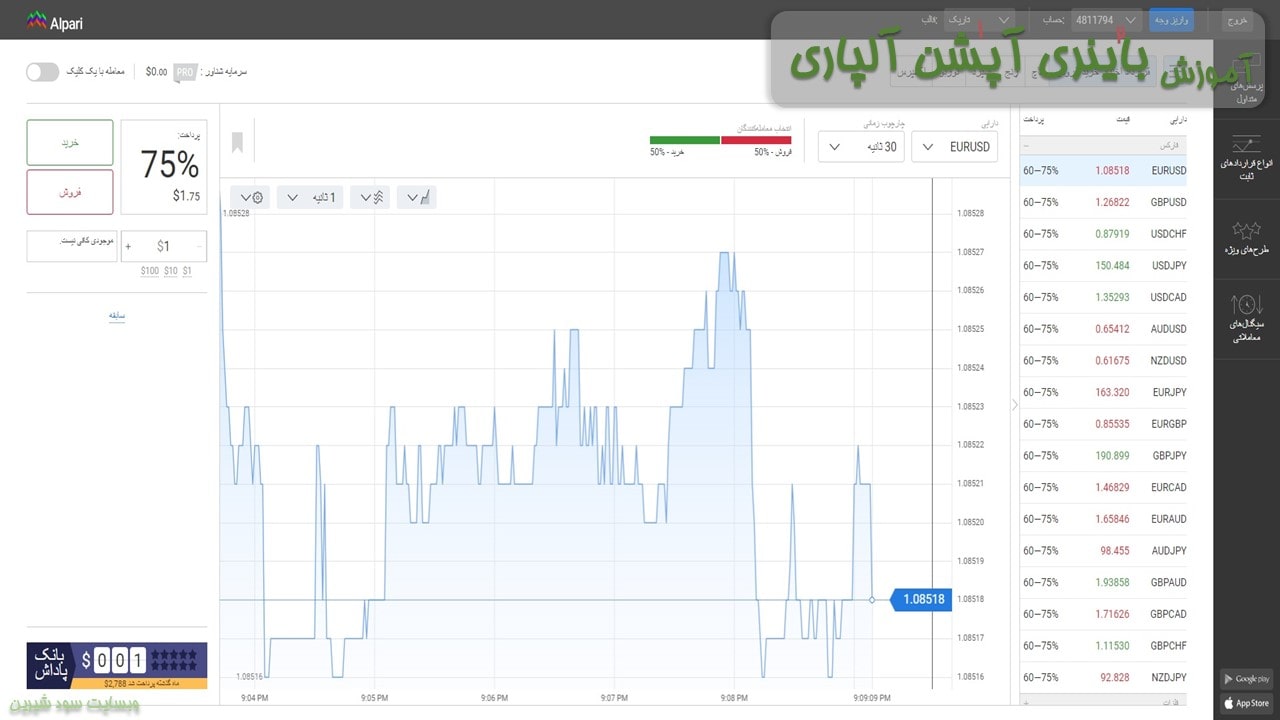This screenshot has height=720, width=1280.
Task: Click the App Store badge
Action: pyautogui.click(x=1246, y=703)
